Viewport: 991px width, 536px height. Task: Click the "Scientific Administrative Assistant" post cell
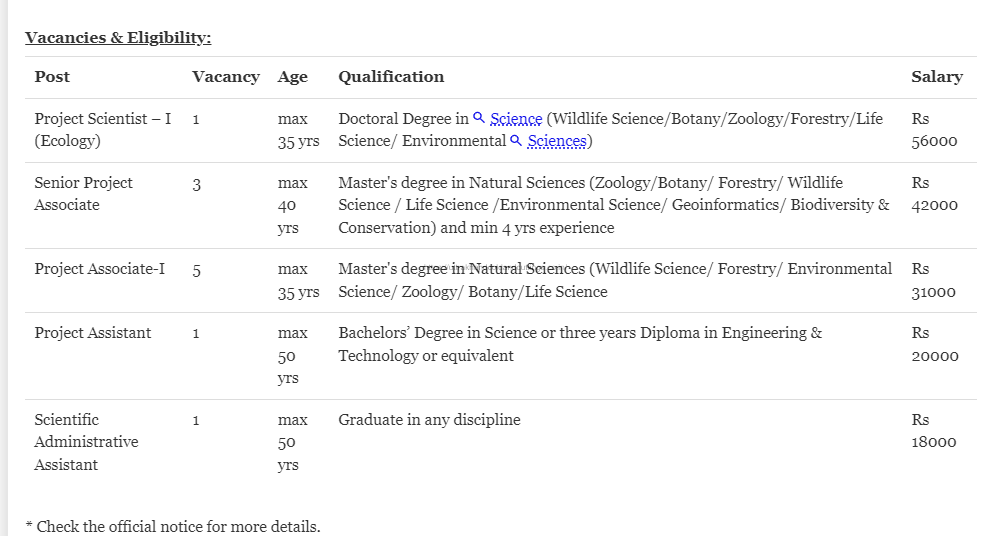pyautogui.click(x=86, y=442)
